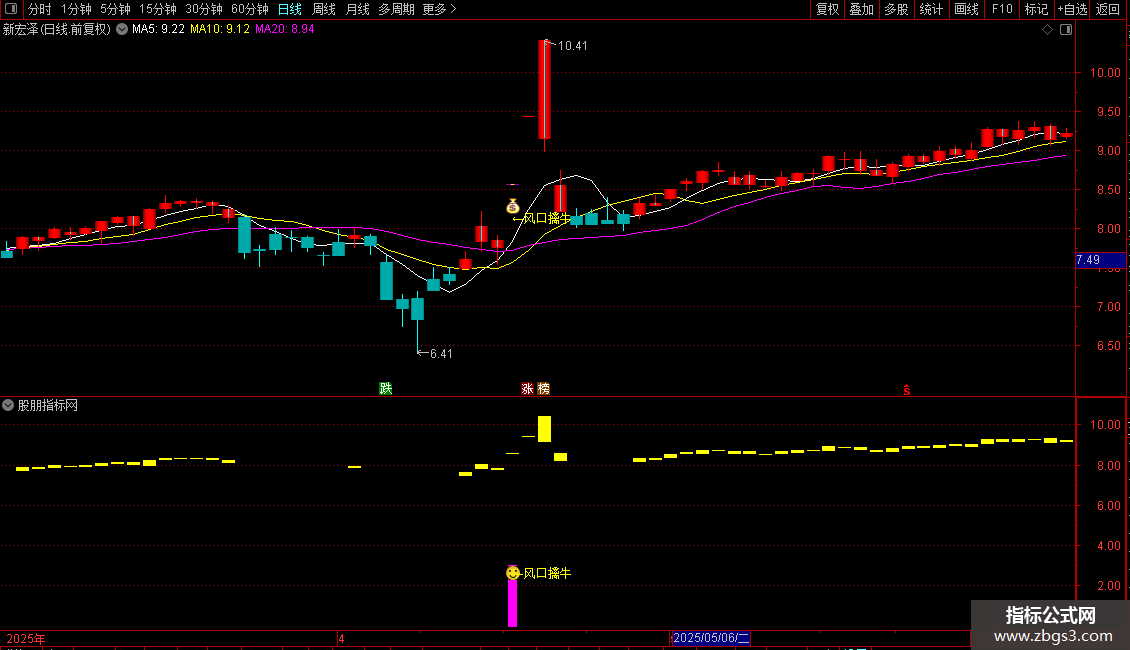The width and height of the screenshot is (1130, 650).
Task: Activate the 画线 drawing tool
Action: 966,9
